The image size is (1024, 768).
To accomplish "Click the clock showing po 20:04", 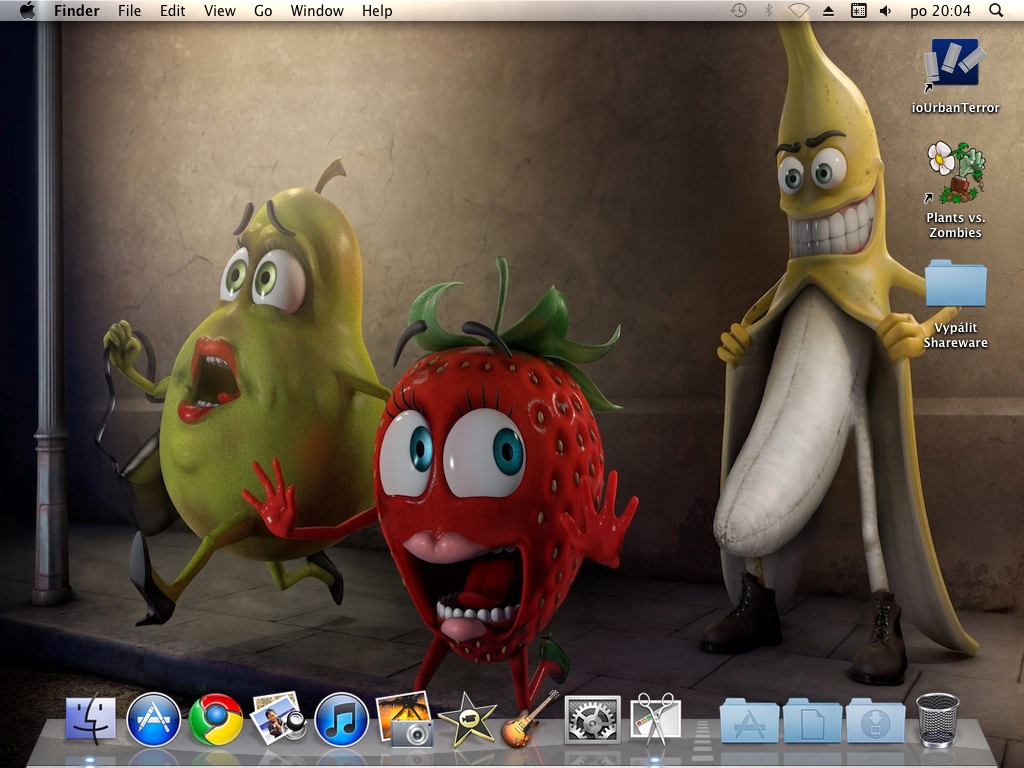I will 940,10.
